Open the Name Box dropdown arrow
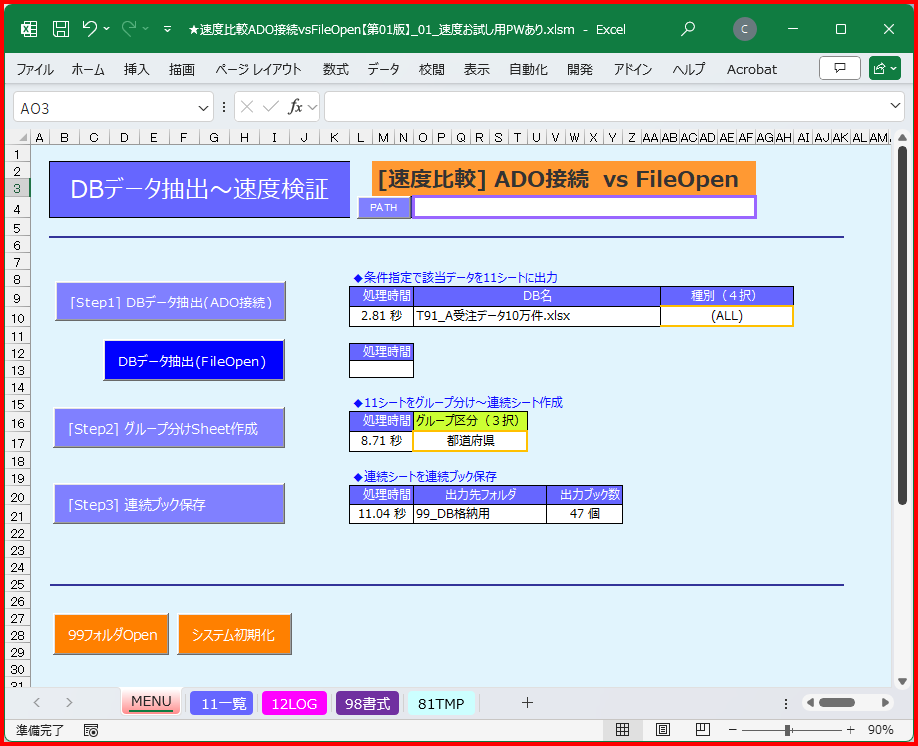Image resolution: width=918 pixels, height=746 pixels. point(203,107)
